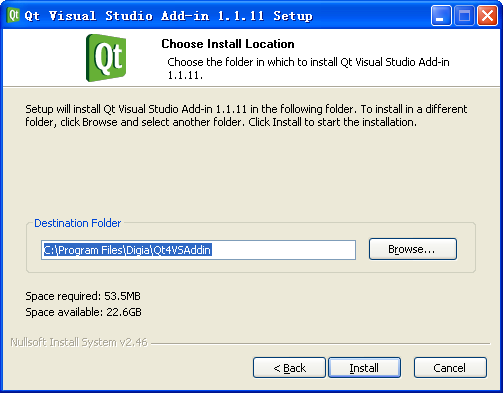Click the setup instructions paragraph text
503x393 pixels.
[x=246, y=116]
